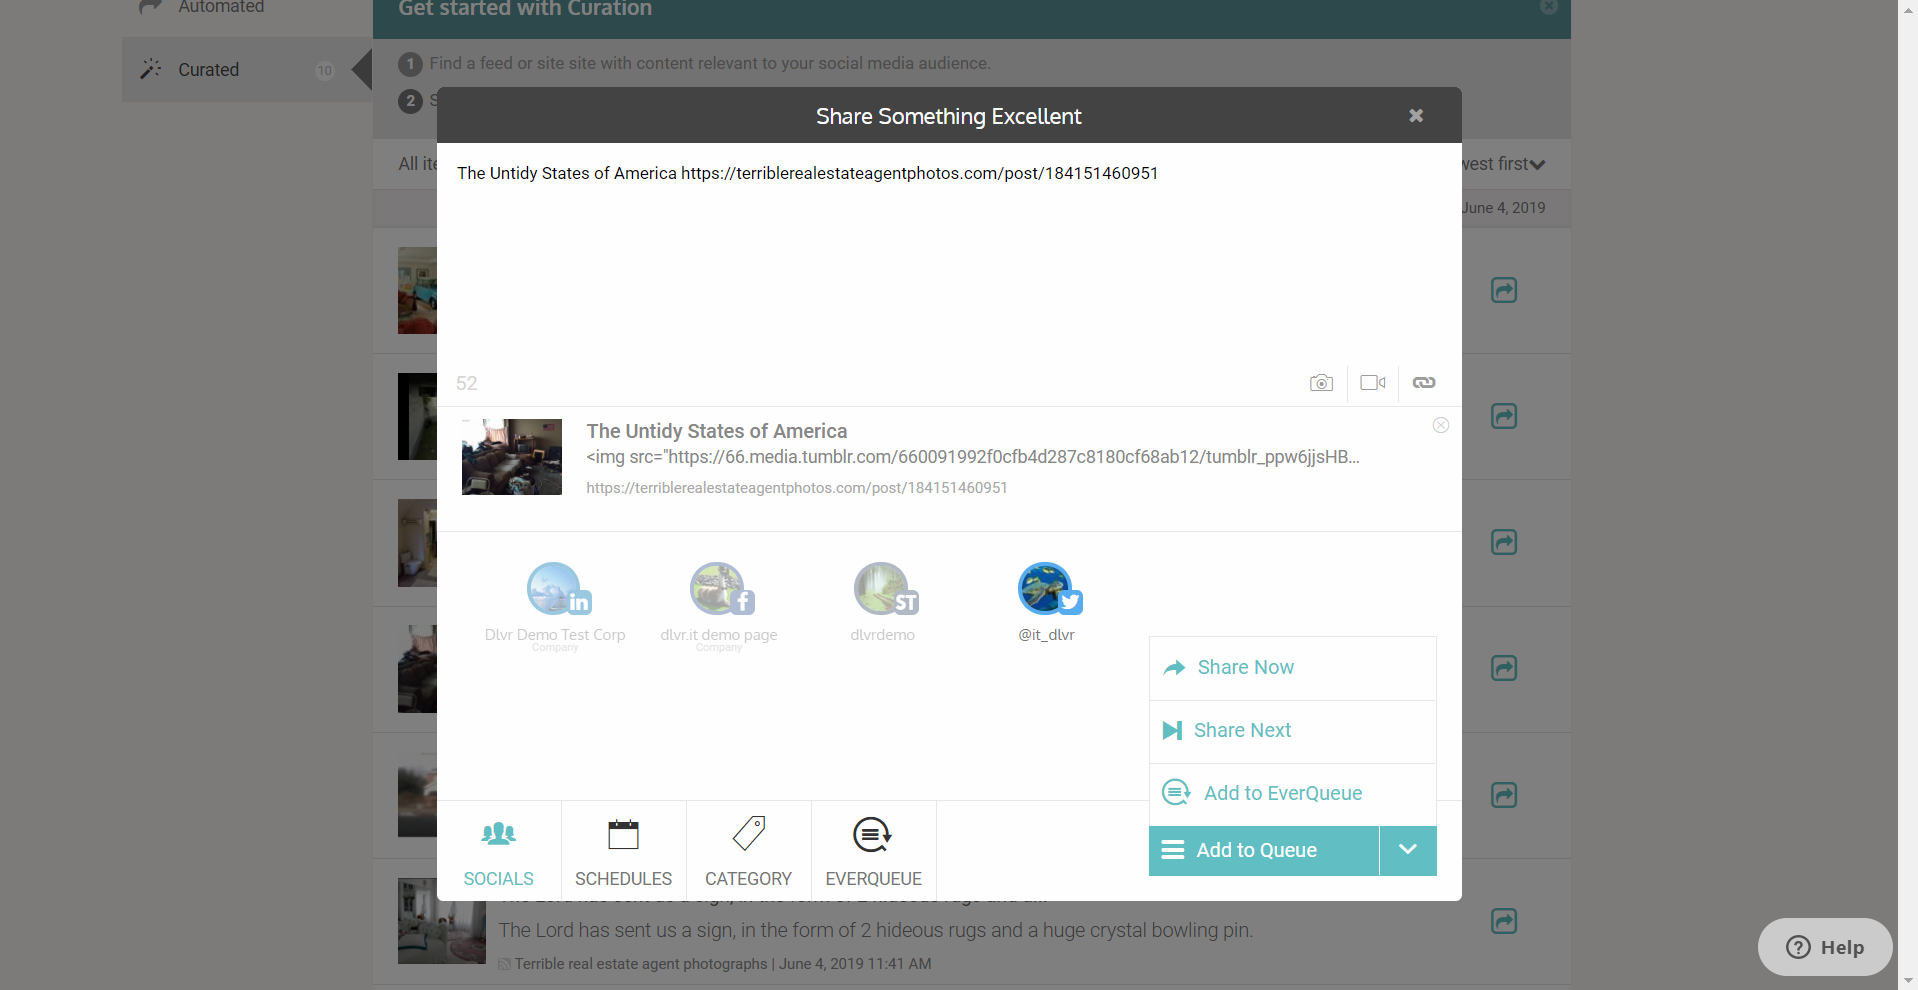Switch to the EVERQUEUE tab
Screen dimensions: 1918x990
(874, 851)
